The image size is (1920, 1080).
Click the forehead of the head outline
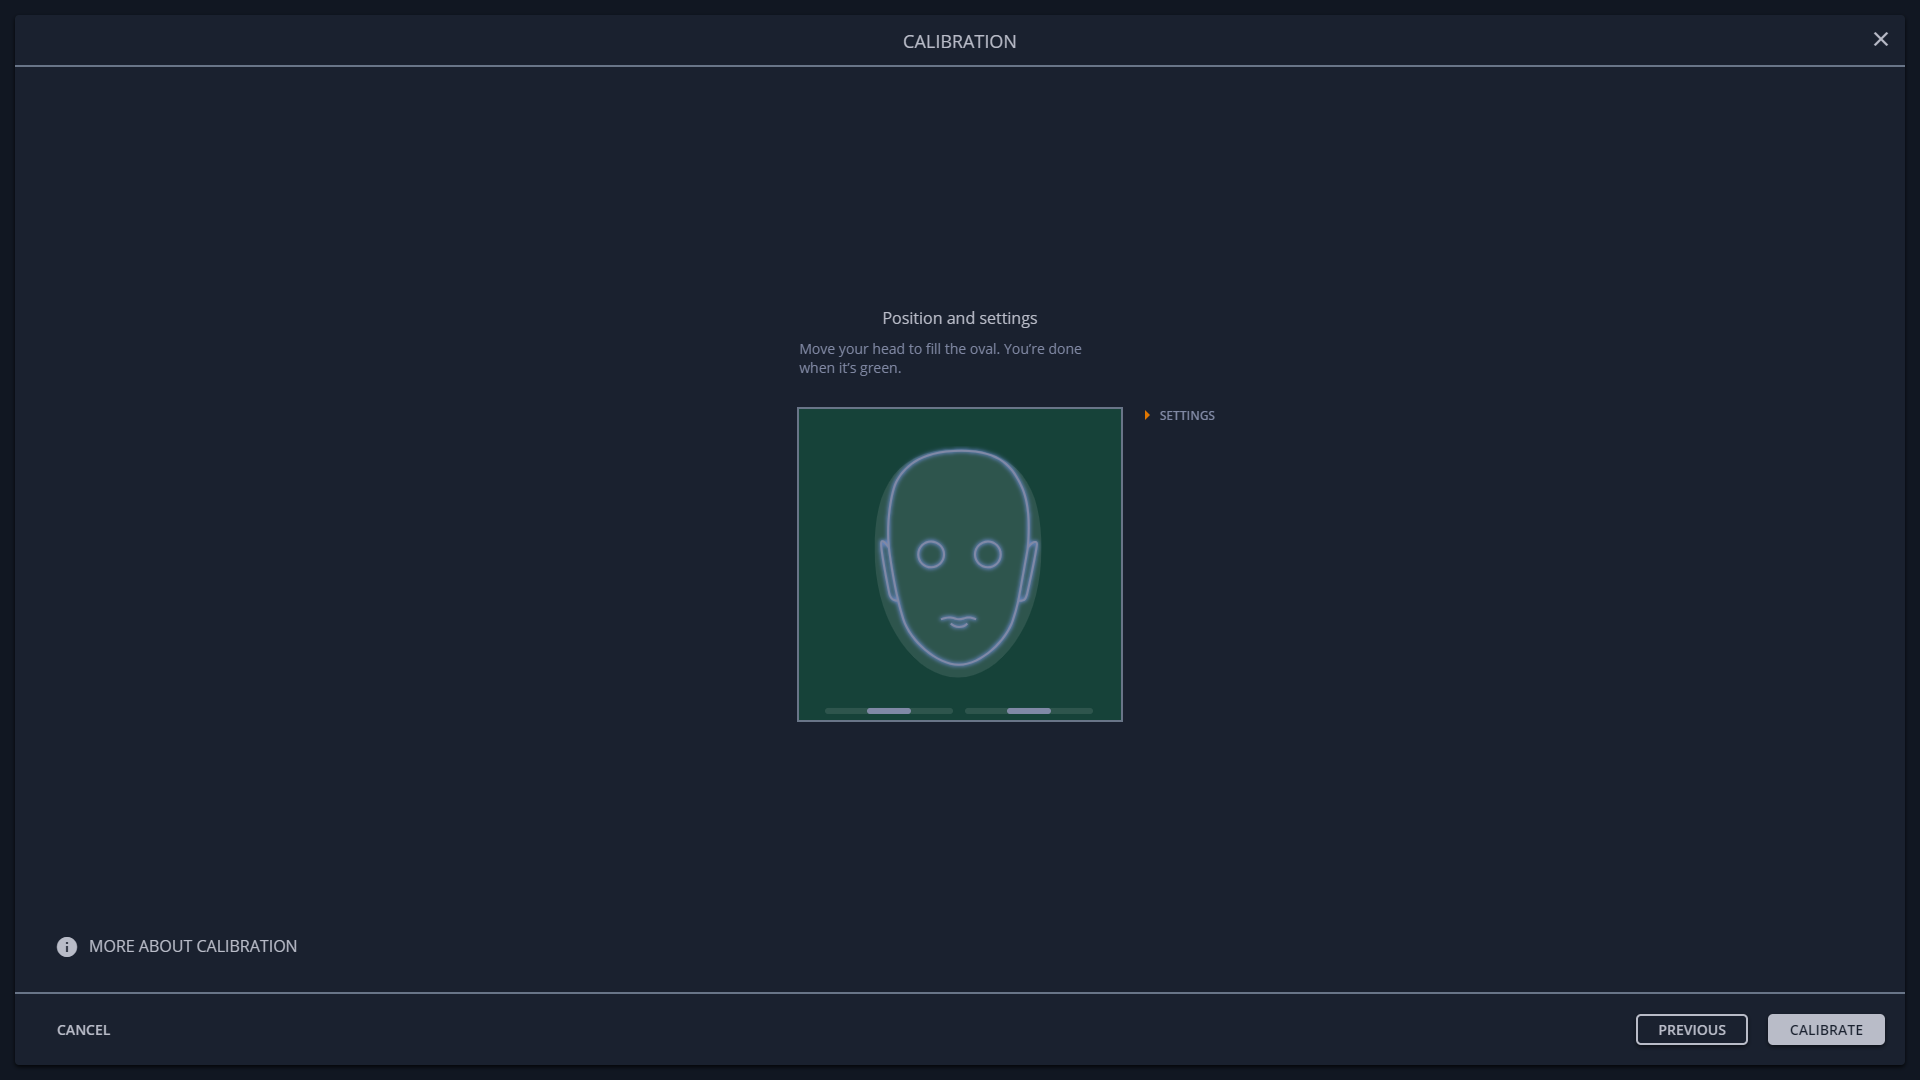click(959, 492)
